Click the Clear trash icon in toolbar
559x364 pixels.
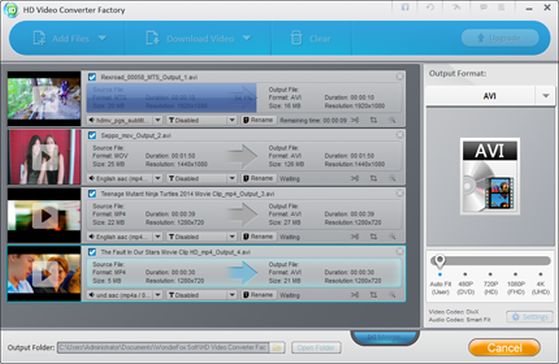point(296,38)
